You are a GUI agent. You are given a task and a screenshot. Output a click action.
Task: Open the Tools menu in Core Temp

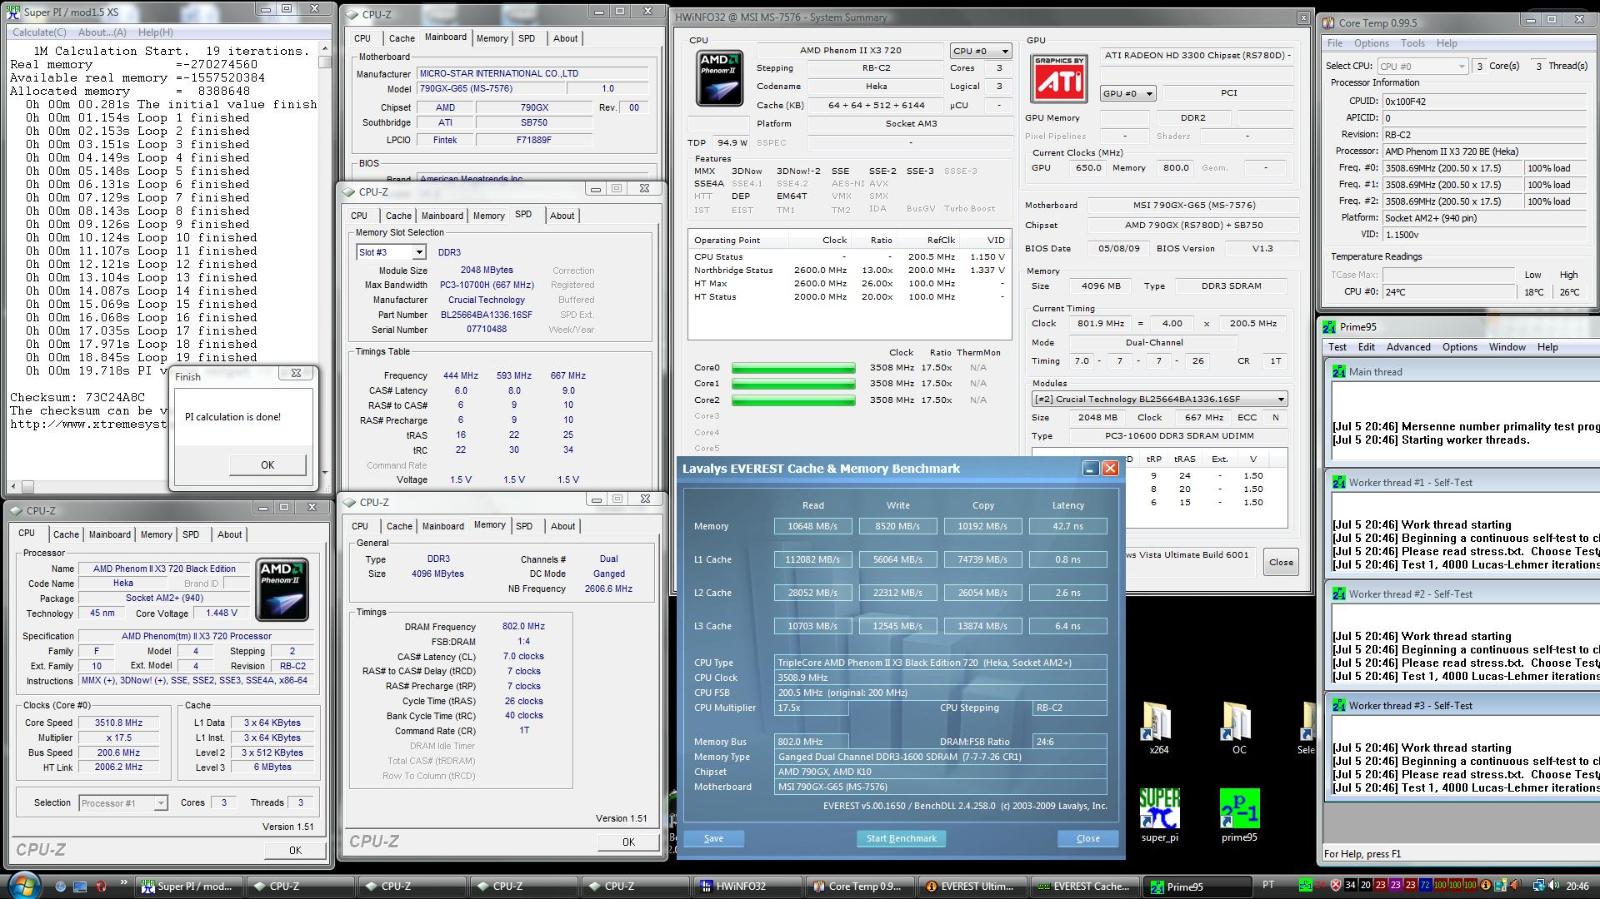1412,43
